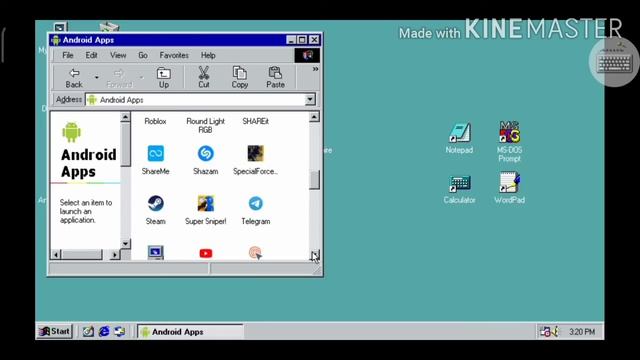Expand the Forward history dropdown arrow

coord(141,77)
